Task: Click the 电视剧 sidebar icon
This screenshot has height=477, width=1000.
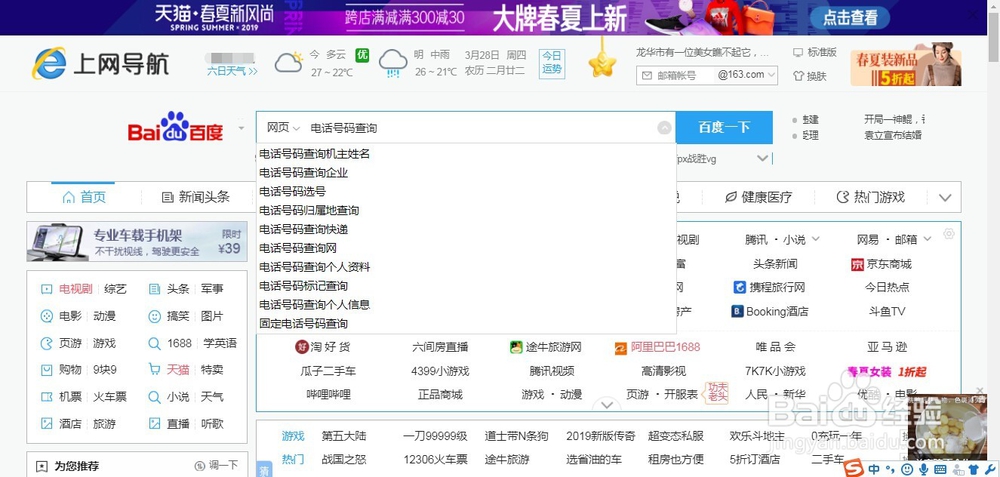Action: 47,289
